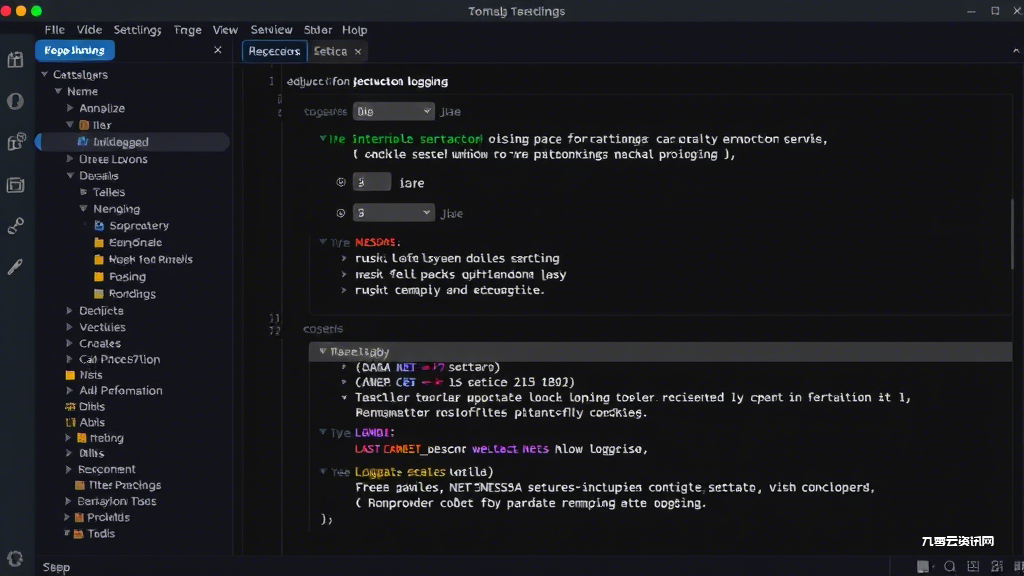The image size is (1024, 576).
Task: Click the square stop icon in status bar
Action: point(923,567)
